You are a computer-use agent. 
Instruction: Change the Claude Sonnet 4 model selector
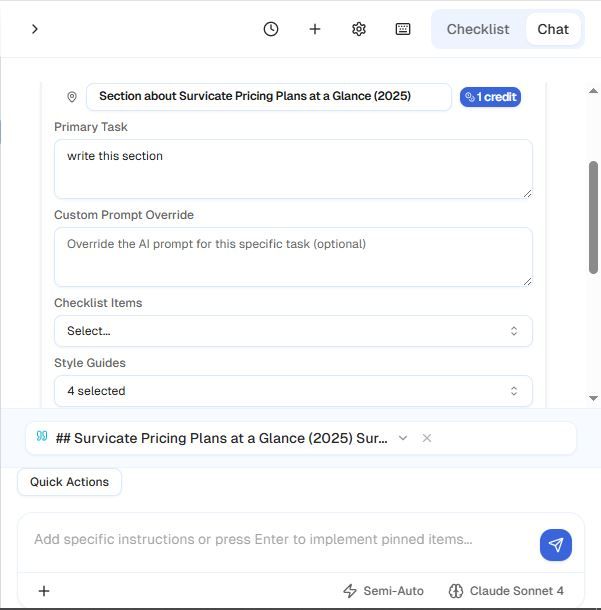point(506,591)
